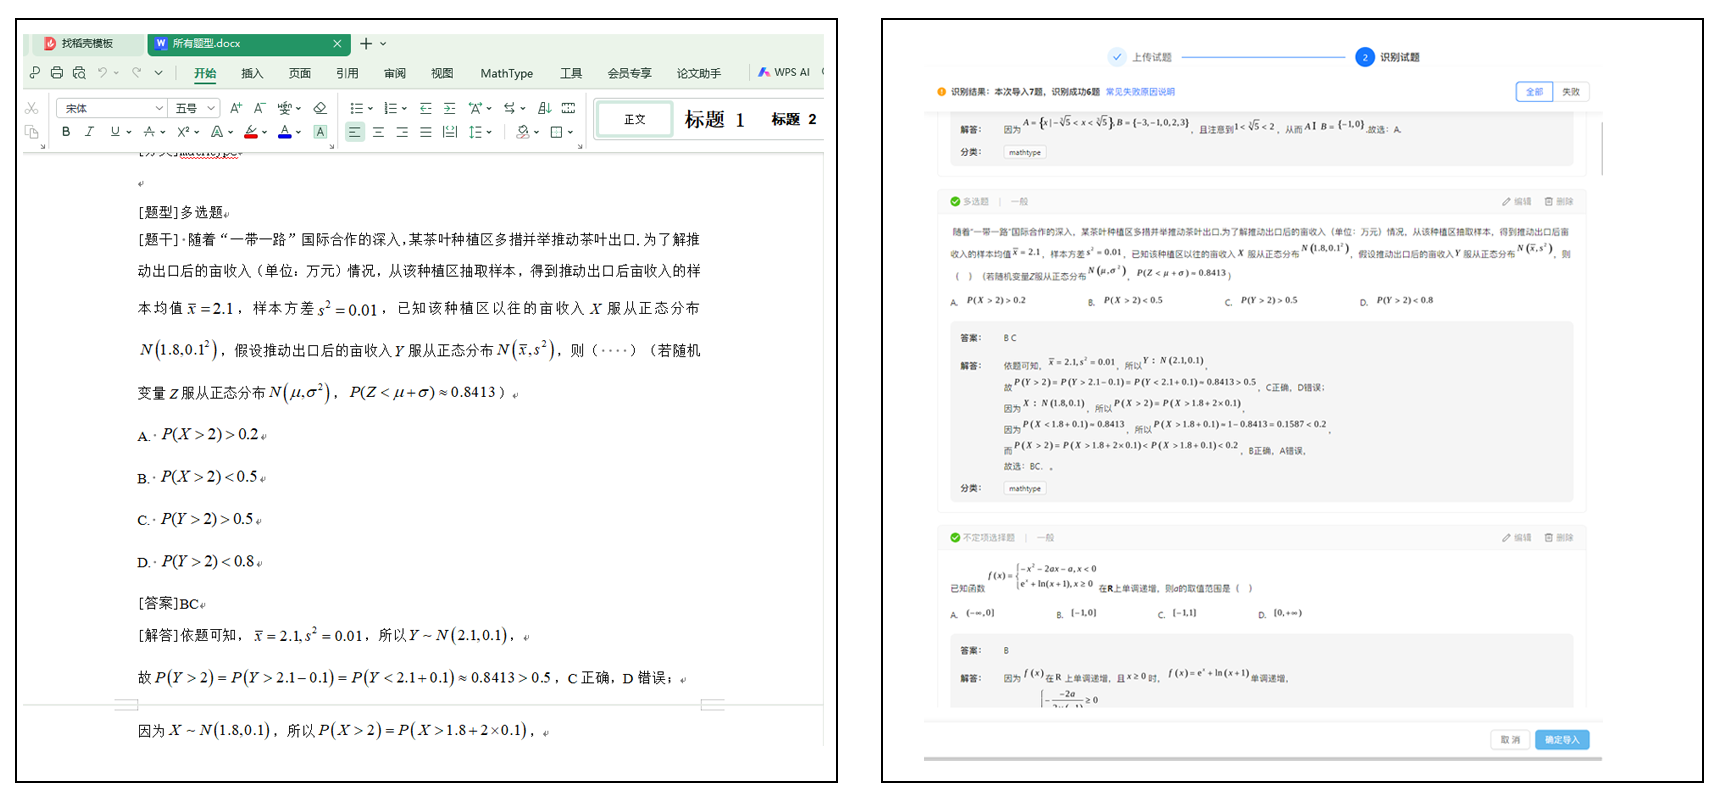Center align the paragraph

378,132
